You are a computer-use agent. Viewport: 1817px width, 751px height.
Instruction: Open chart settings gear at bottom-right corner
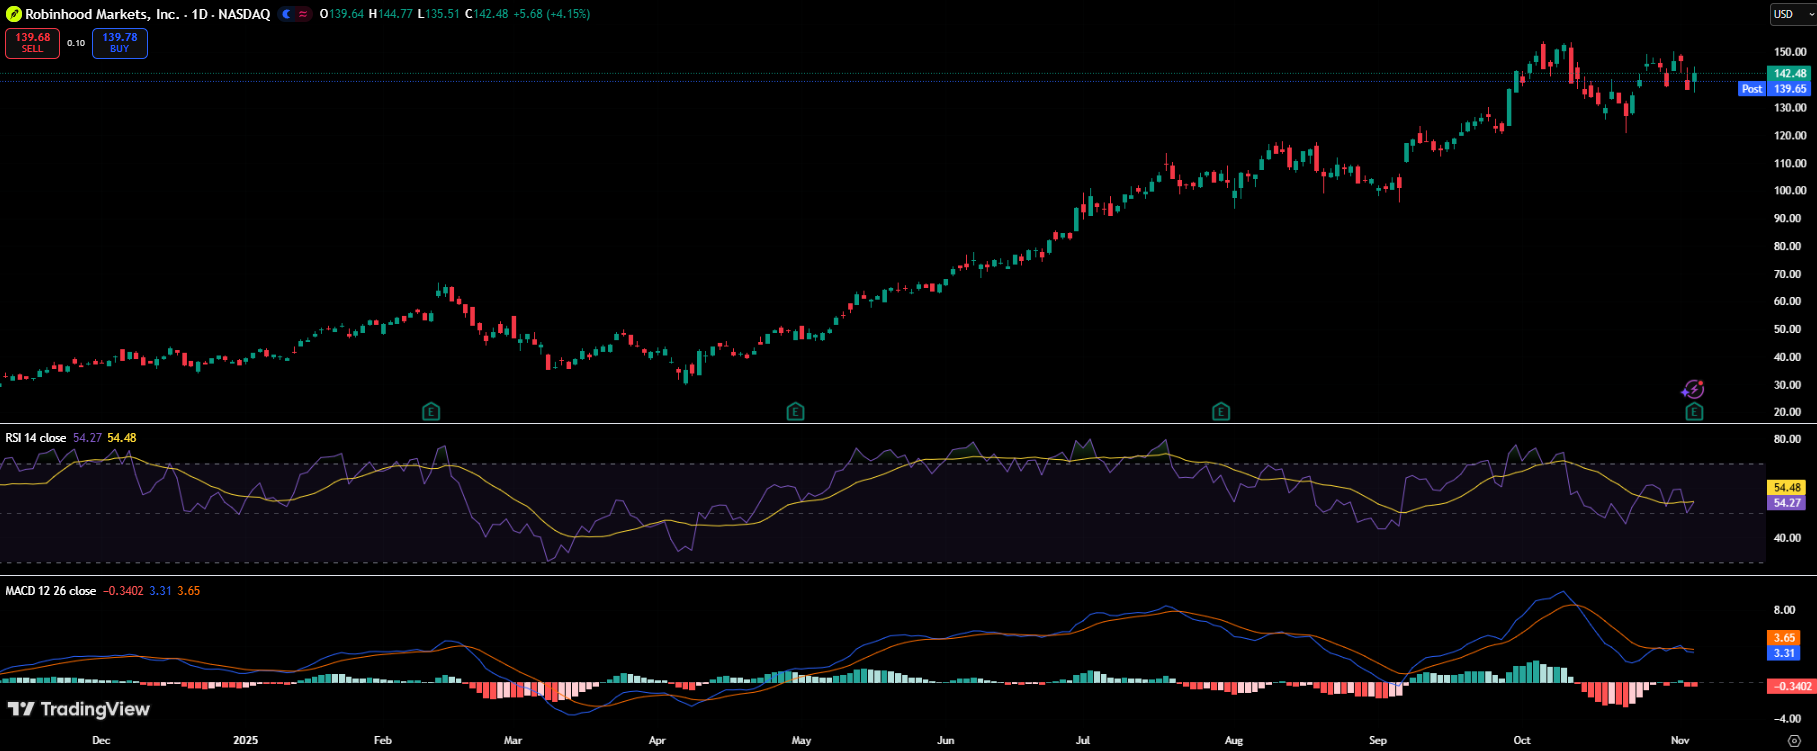(1794, 740)
